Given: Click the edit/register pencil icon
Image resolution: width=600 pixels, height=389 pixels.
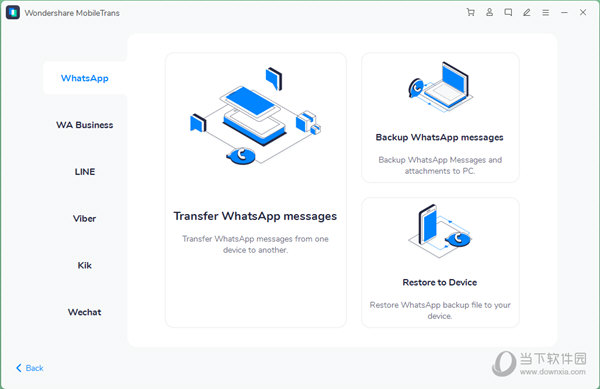Looking at the screenshot, I should (x=527, y=13).
